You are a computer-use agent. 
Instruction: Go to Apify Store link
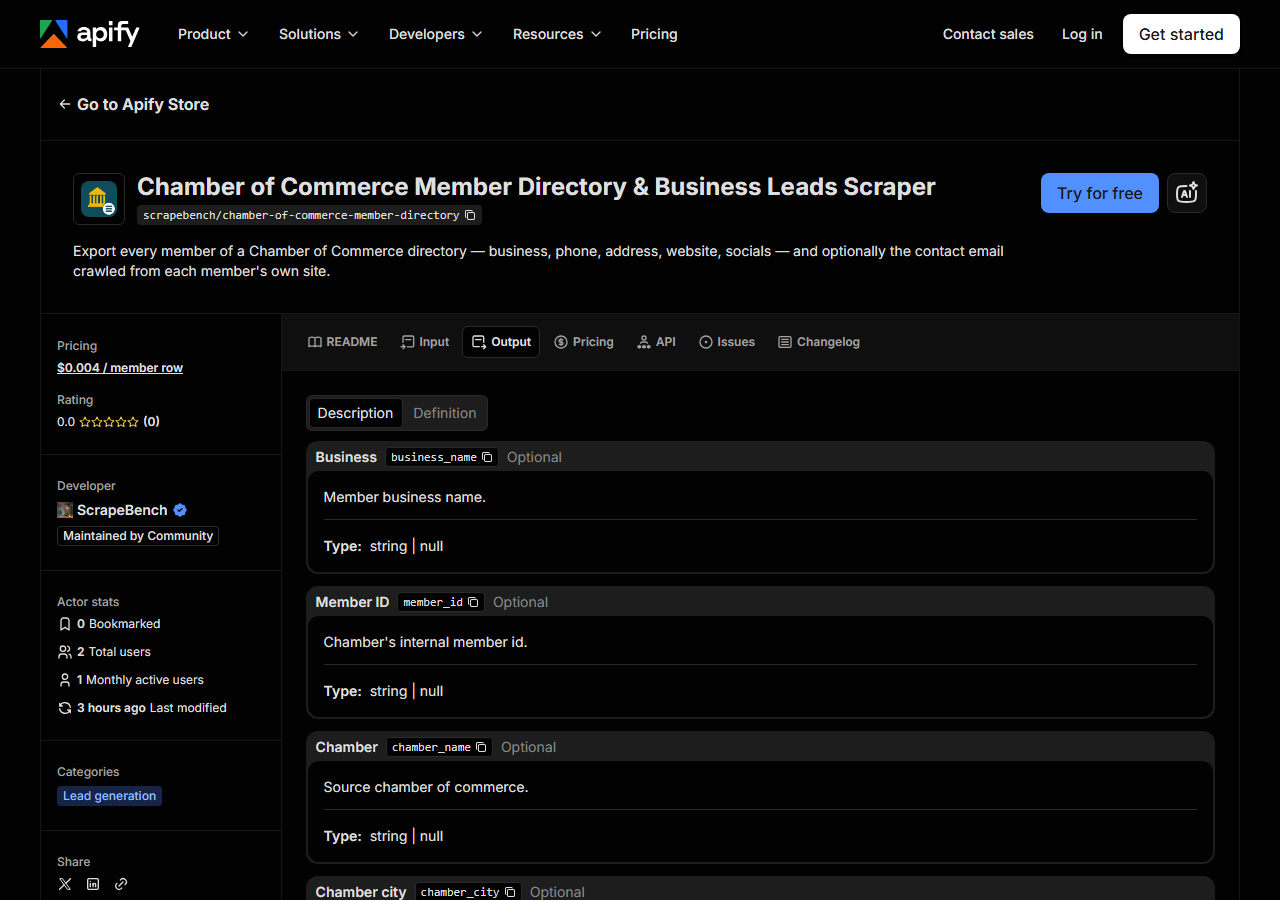coord(134,104)
